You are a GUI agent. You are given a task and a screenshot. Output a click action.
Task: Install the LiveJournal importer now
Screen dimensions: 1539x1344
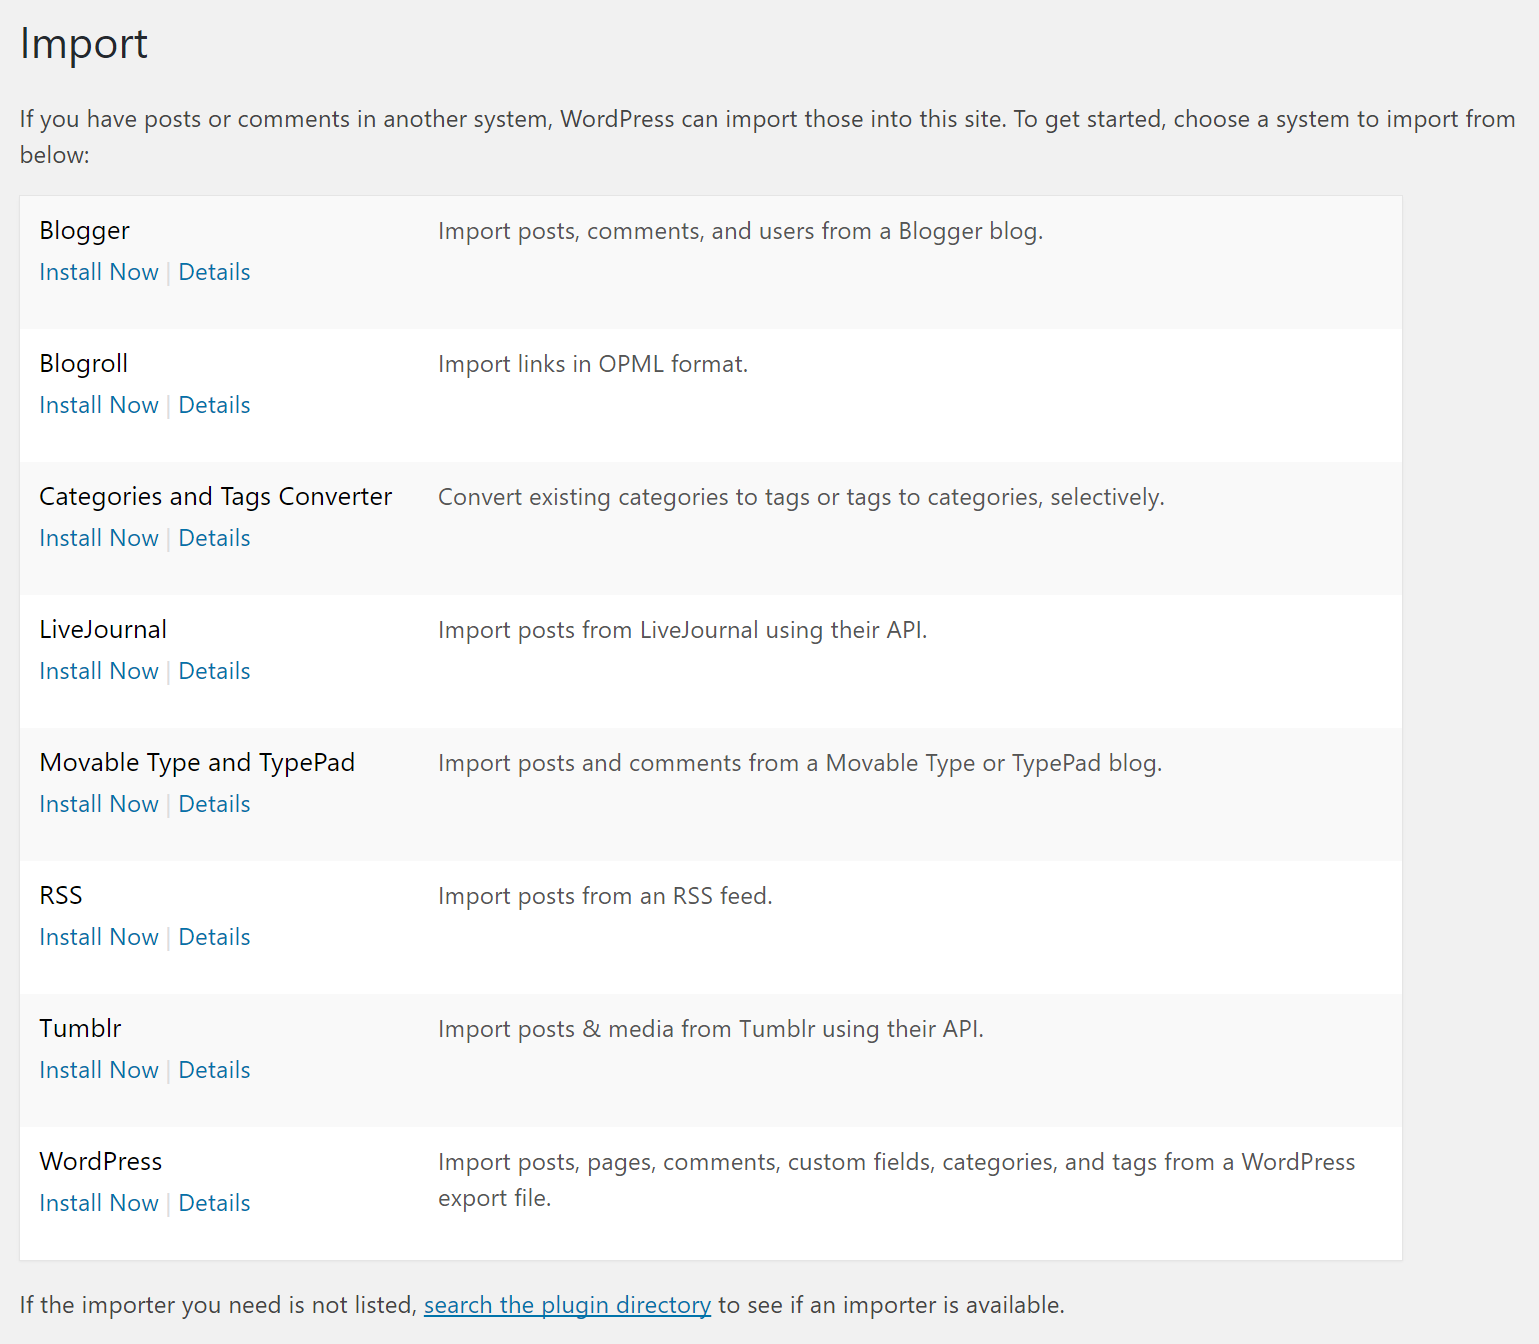(x=99, y=671)
